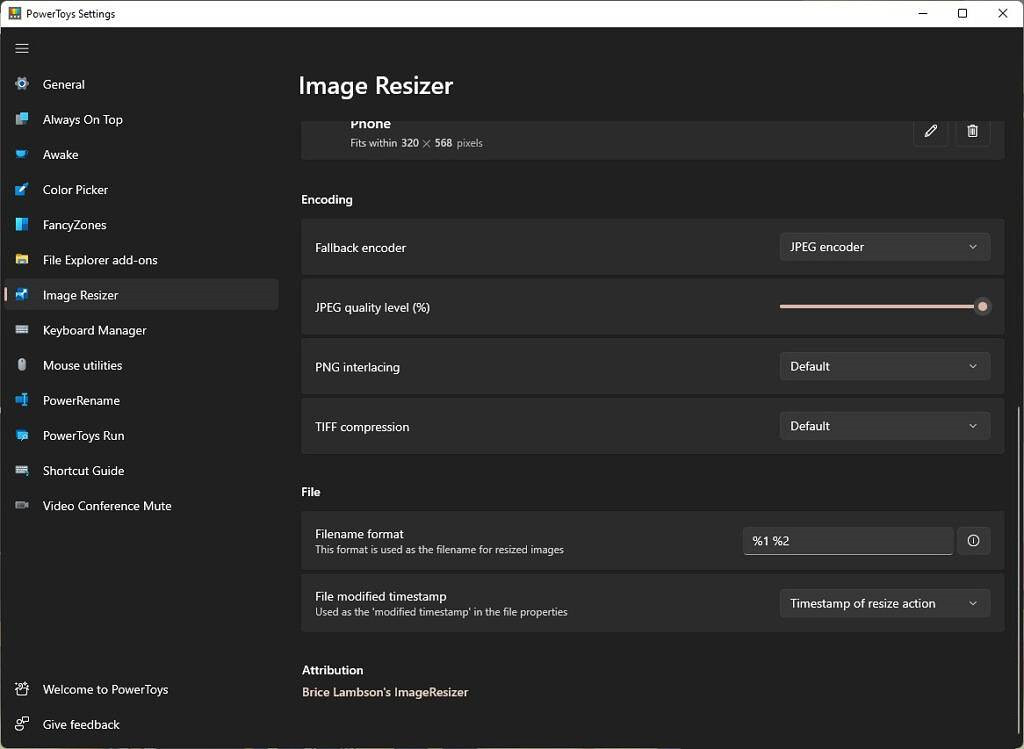Go to Keyboard Manager settings
Viewport: 1024px width, 749px height.
tap(94, 330)
